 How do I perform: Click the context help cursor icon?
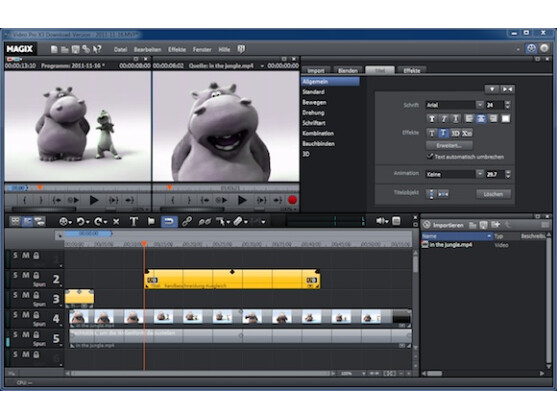(97, 49)
